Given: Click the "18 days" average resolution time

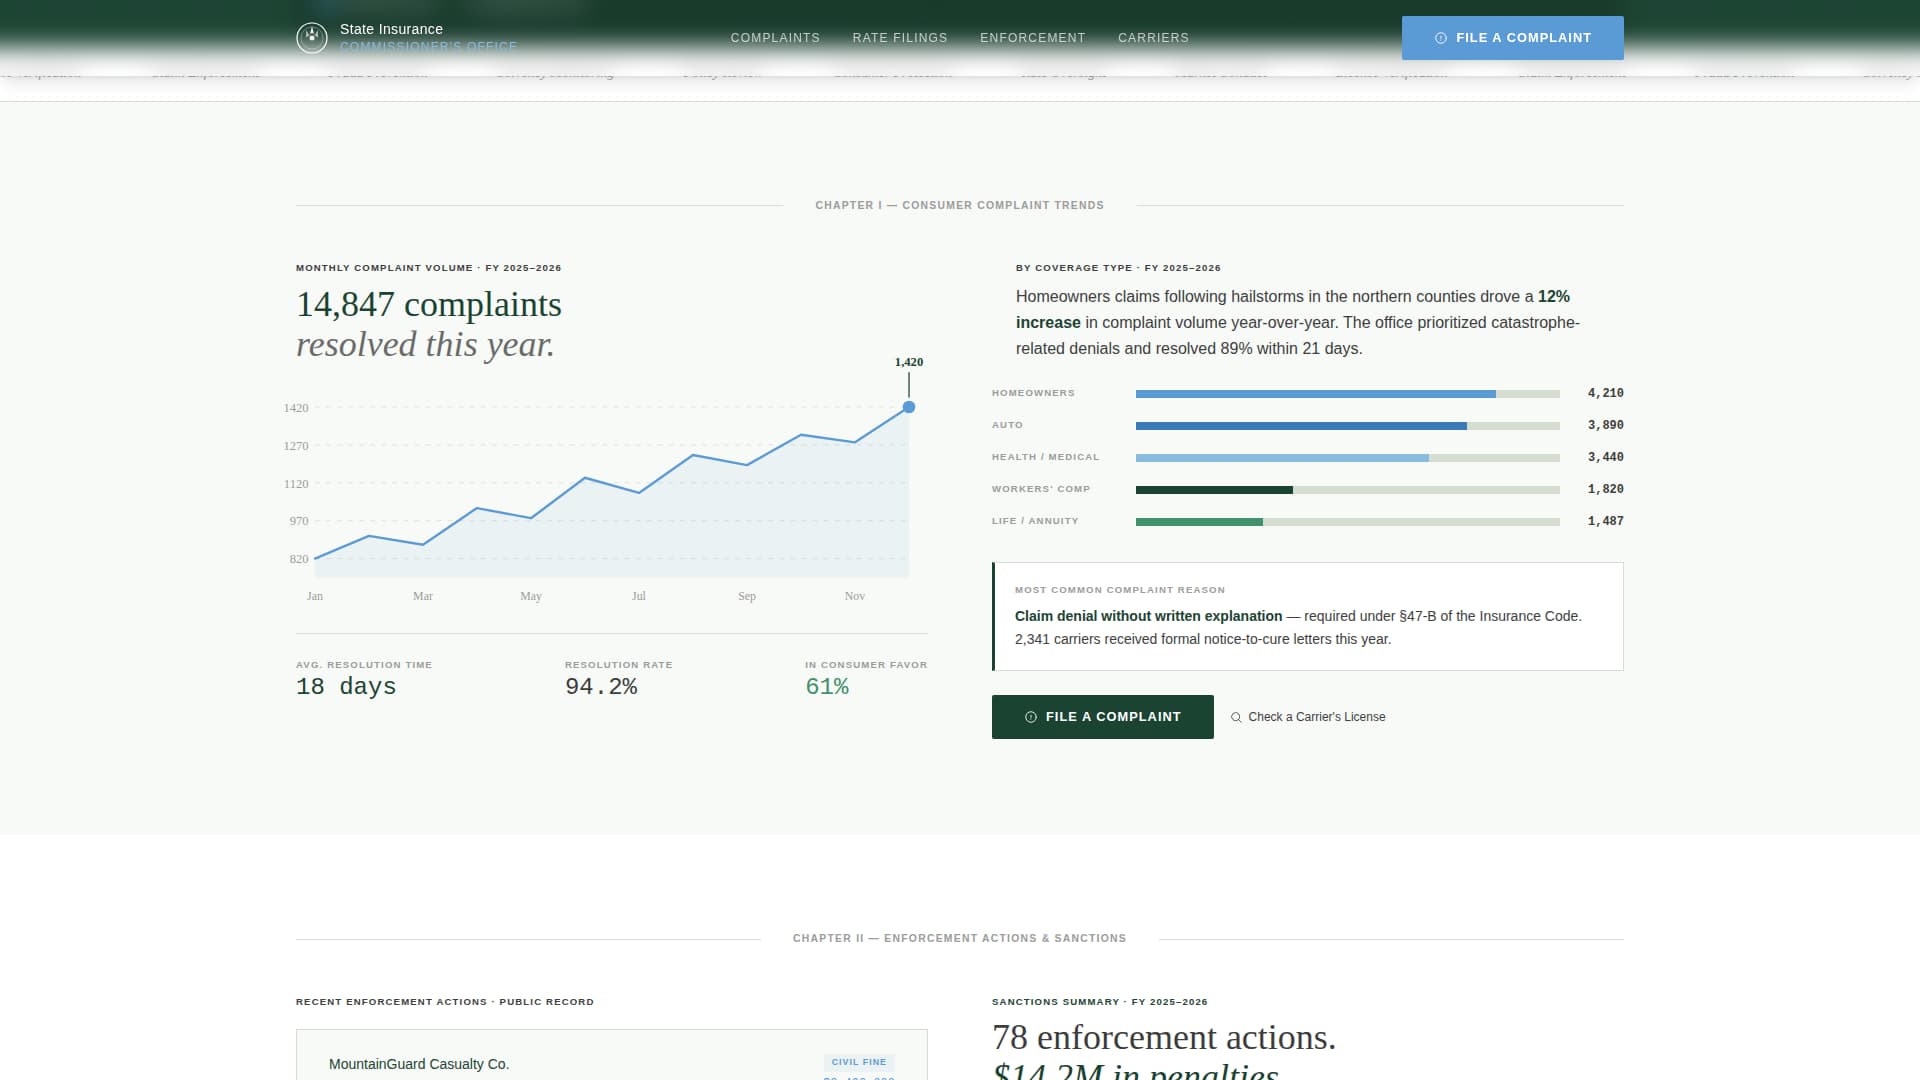Looking at the screenshot, I should (346, 687).
